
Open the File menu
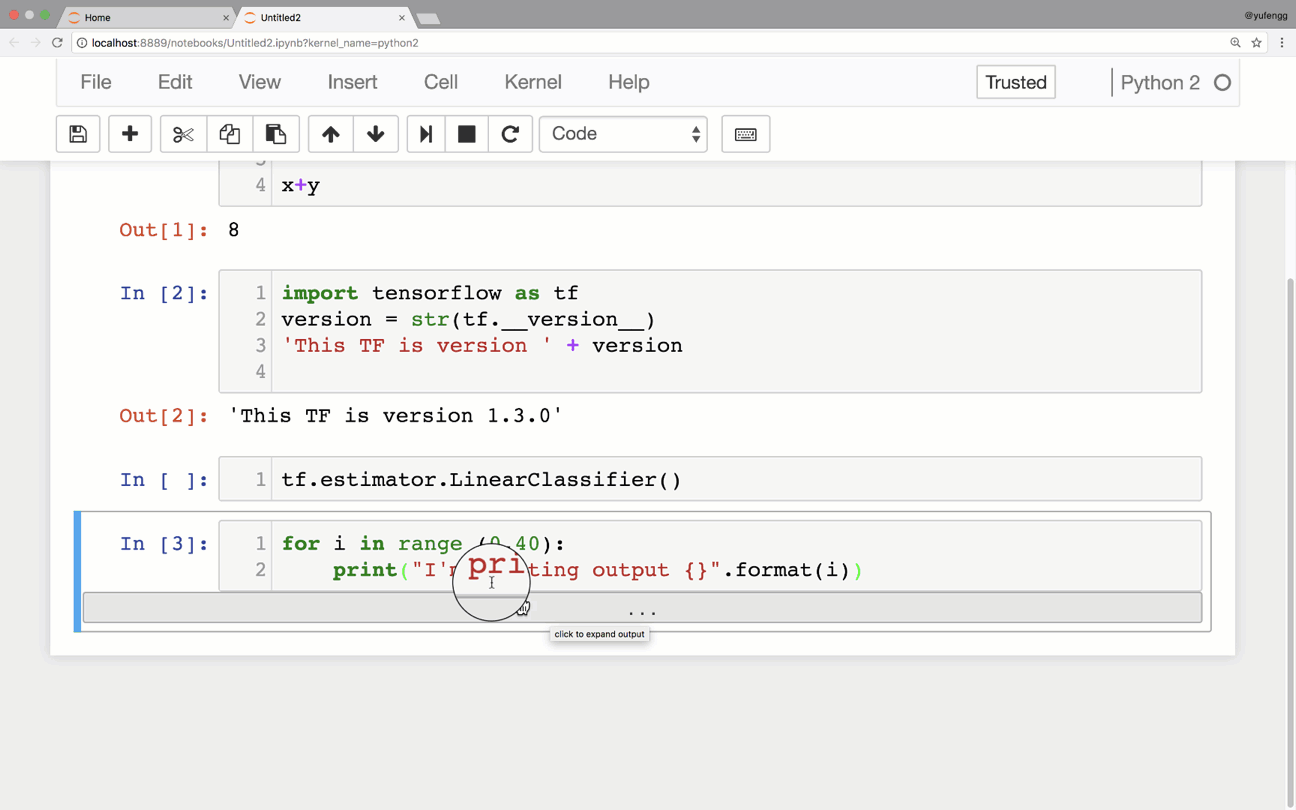96,82
